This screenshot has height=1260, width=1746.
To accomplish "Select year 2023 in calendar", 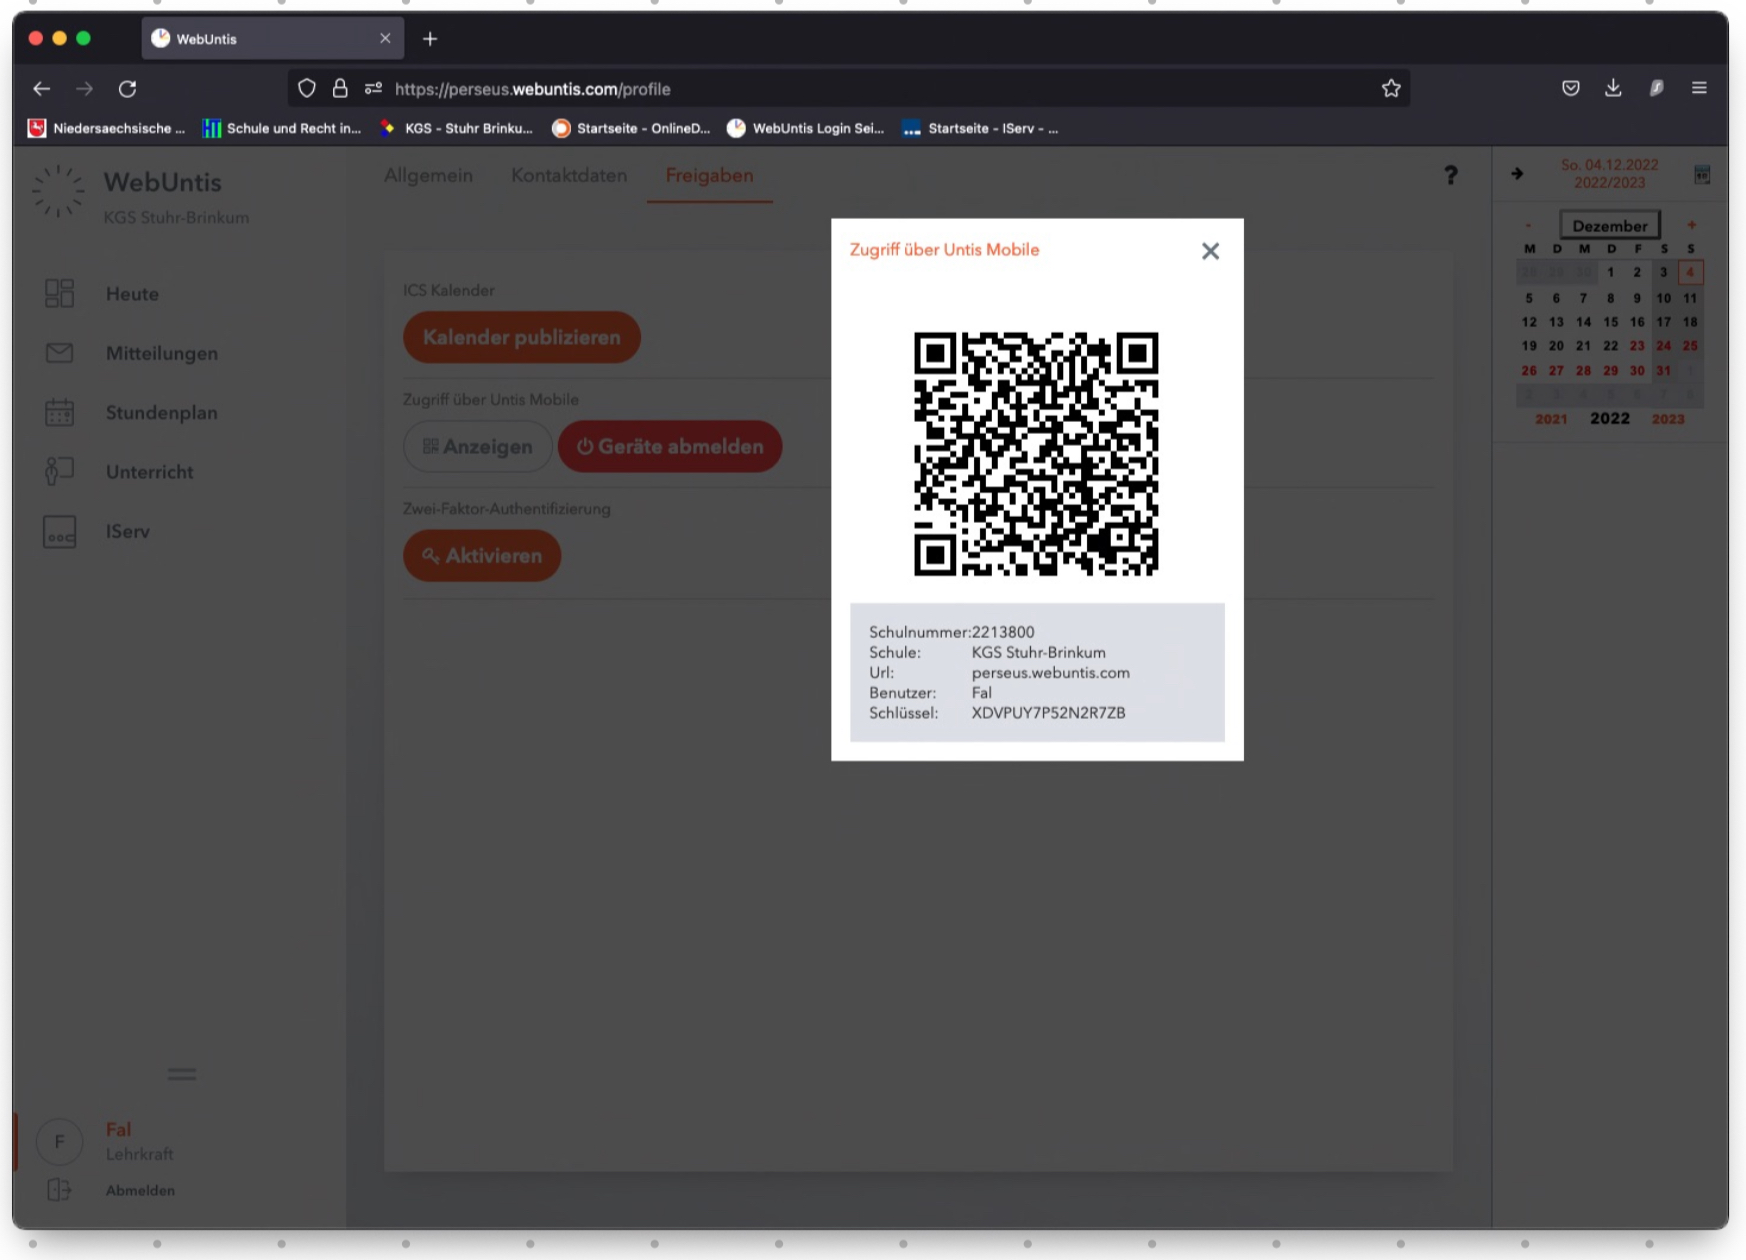I will (1667, 419).
